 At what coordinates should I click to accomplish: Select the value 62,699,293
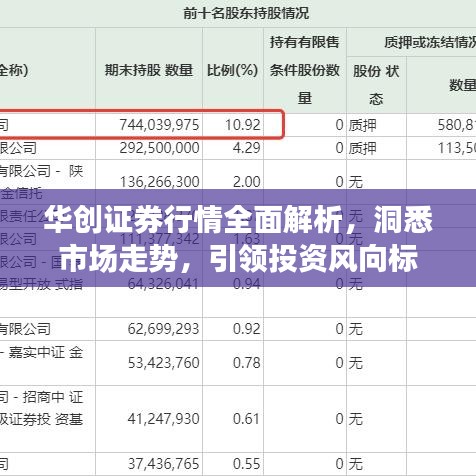click(163, 329)
